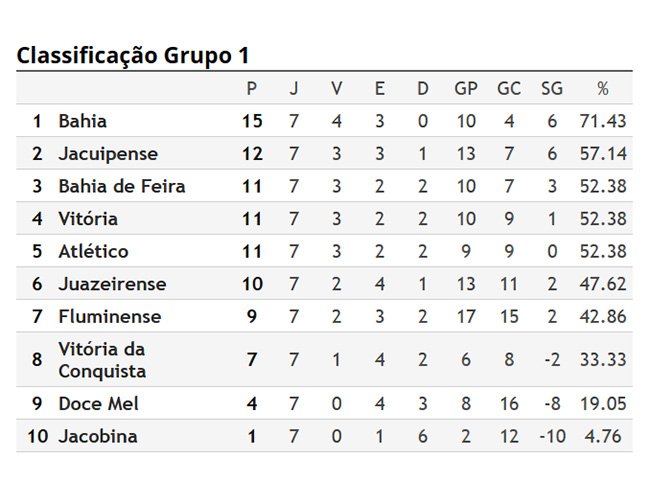Viewport: 650px width, 480px height.
Task: Click the Bahia team name
Action: [82, 121]
